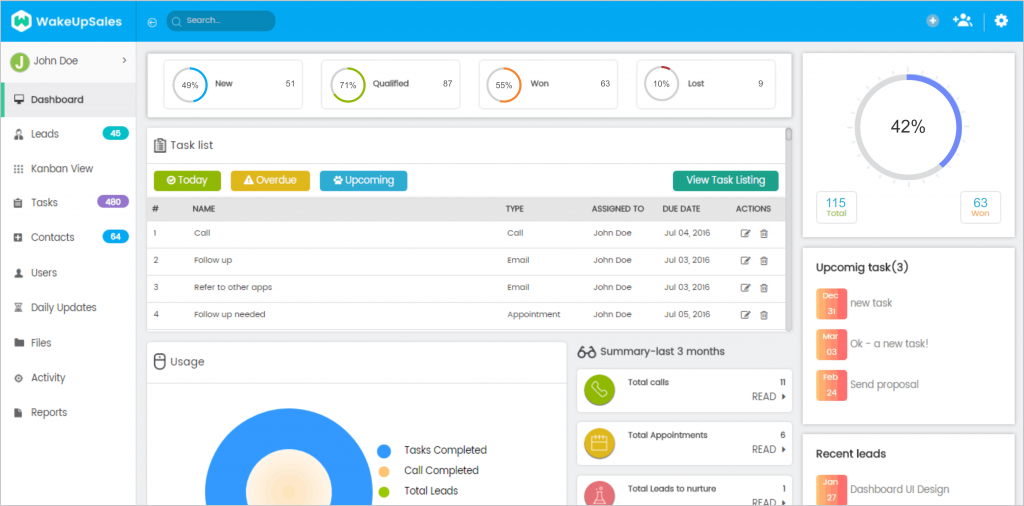This screenshot has width=1024, height=506.
Task: Click the Total Leads to nurture flask icon
Action: point(600,496)
